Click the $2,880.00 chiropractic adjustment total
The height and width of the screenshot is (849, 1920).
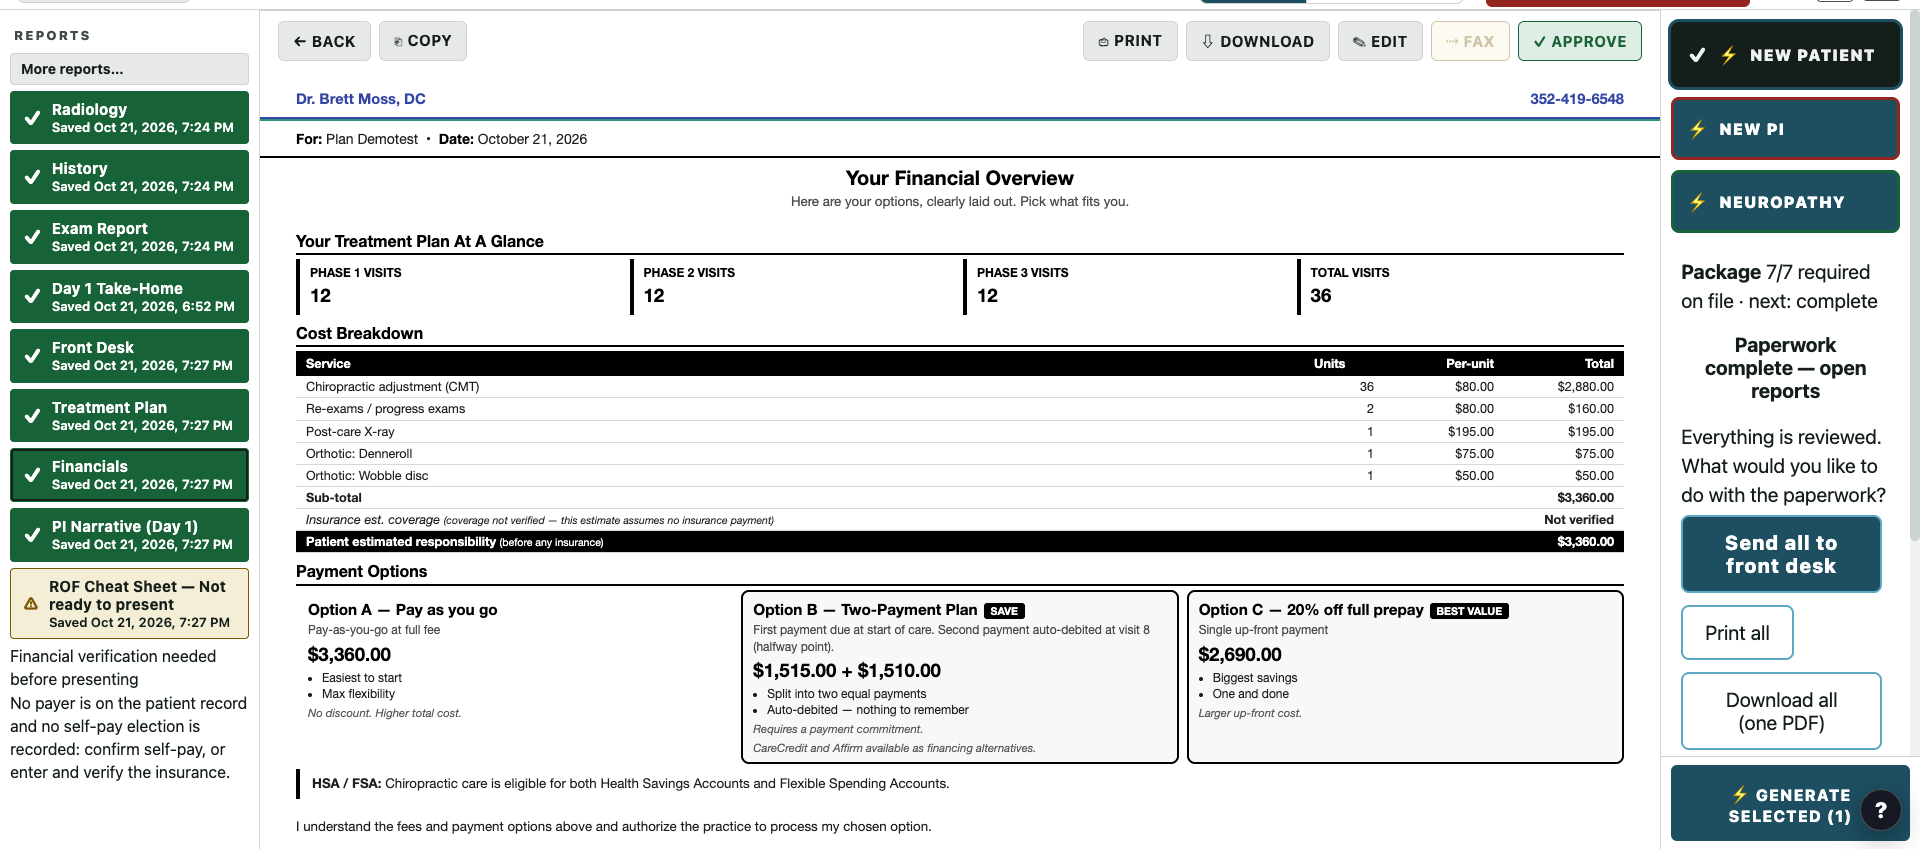1585,387
